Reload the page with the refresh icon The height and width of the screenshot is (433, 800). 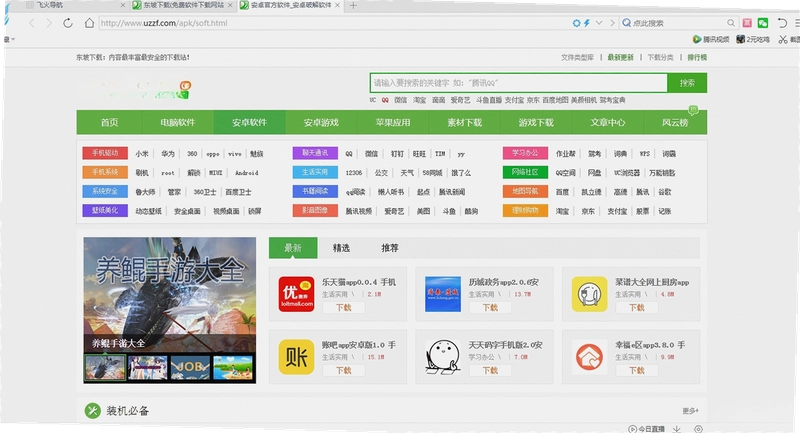click(x=68, y=23)
